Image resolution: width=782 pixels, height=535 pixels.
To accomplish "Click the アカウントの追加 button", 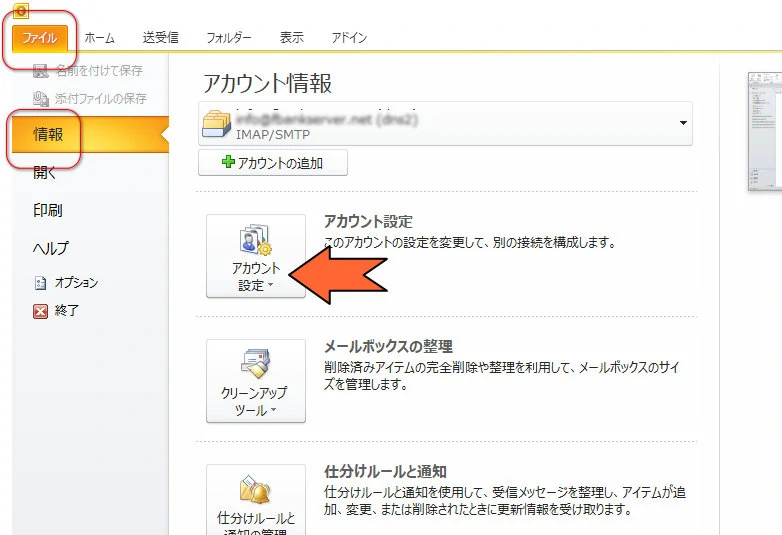I will pyautogui.click(x=273, y=163).
